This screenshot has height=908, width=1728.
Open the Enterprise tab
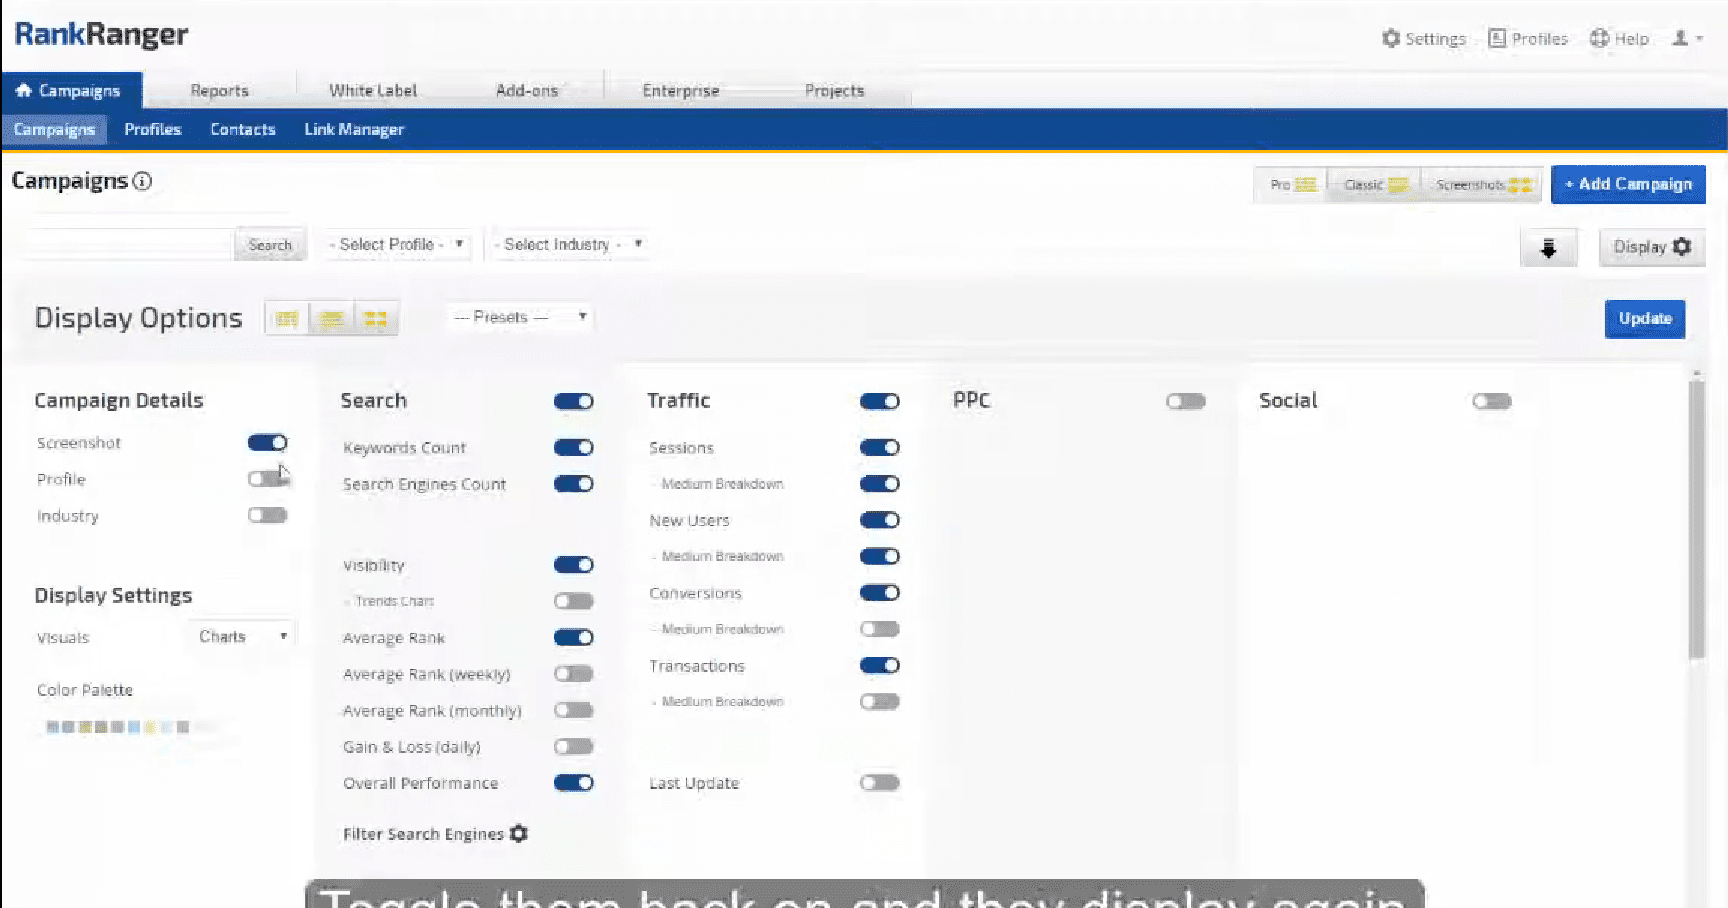(x=681, y=90)
